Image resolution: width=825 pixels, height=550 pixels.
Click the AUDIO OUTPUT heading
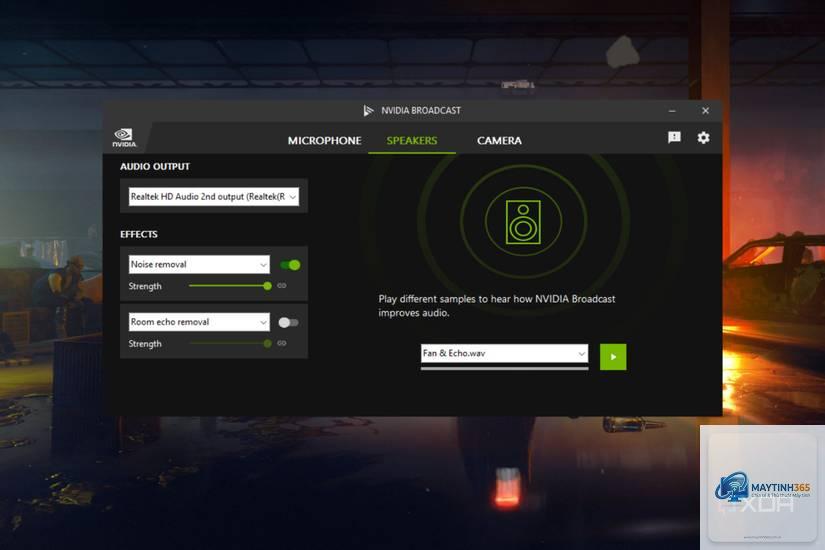(x=155, y=166)
